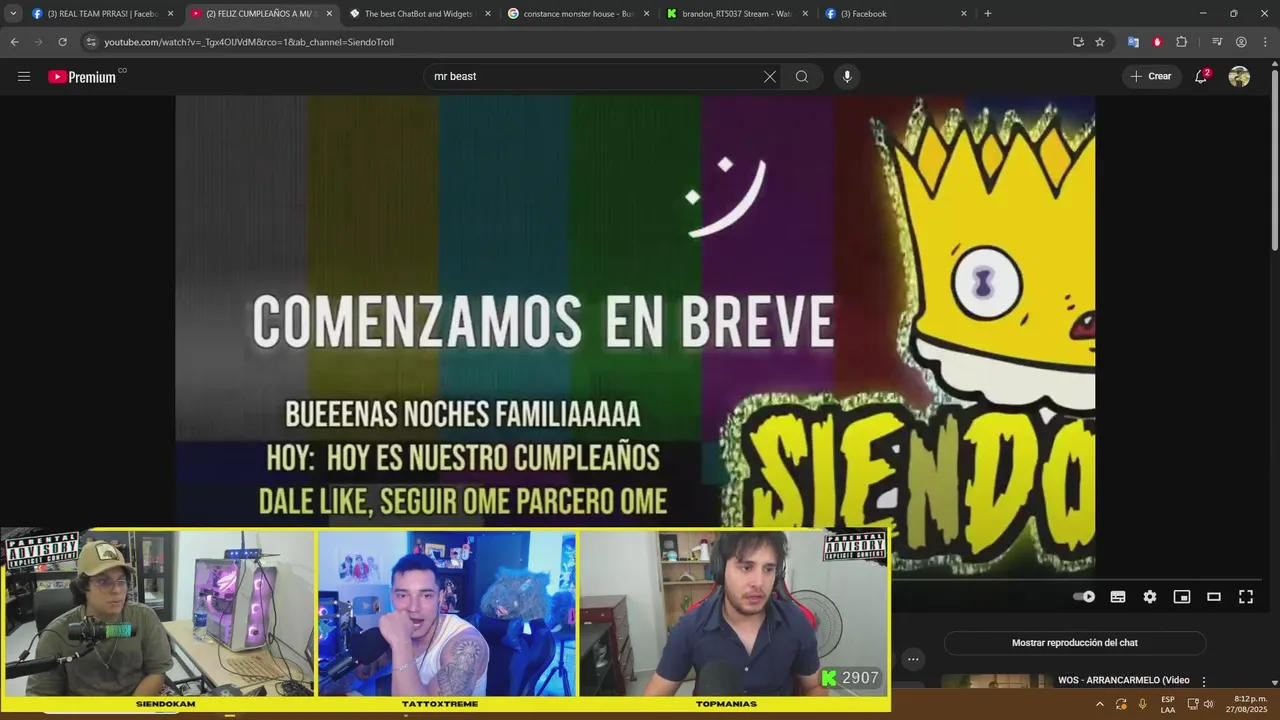Open the red hand ad-blocker extension

(x=1157, y=42)
